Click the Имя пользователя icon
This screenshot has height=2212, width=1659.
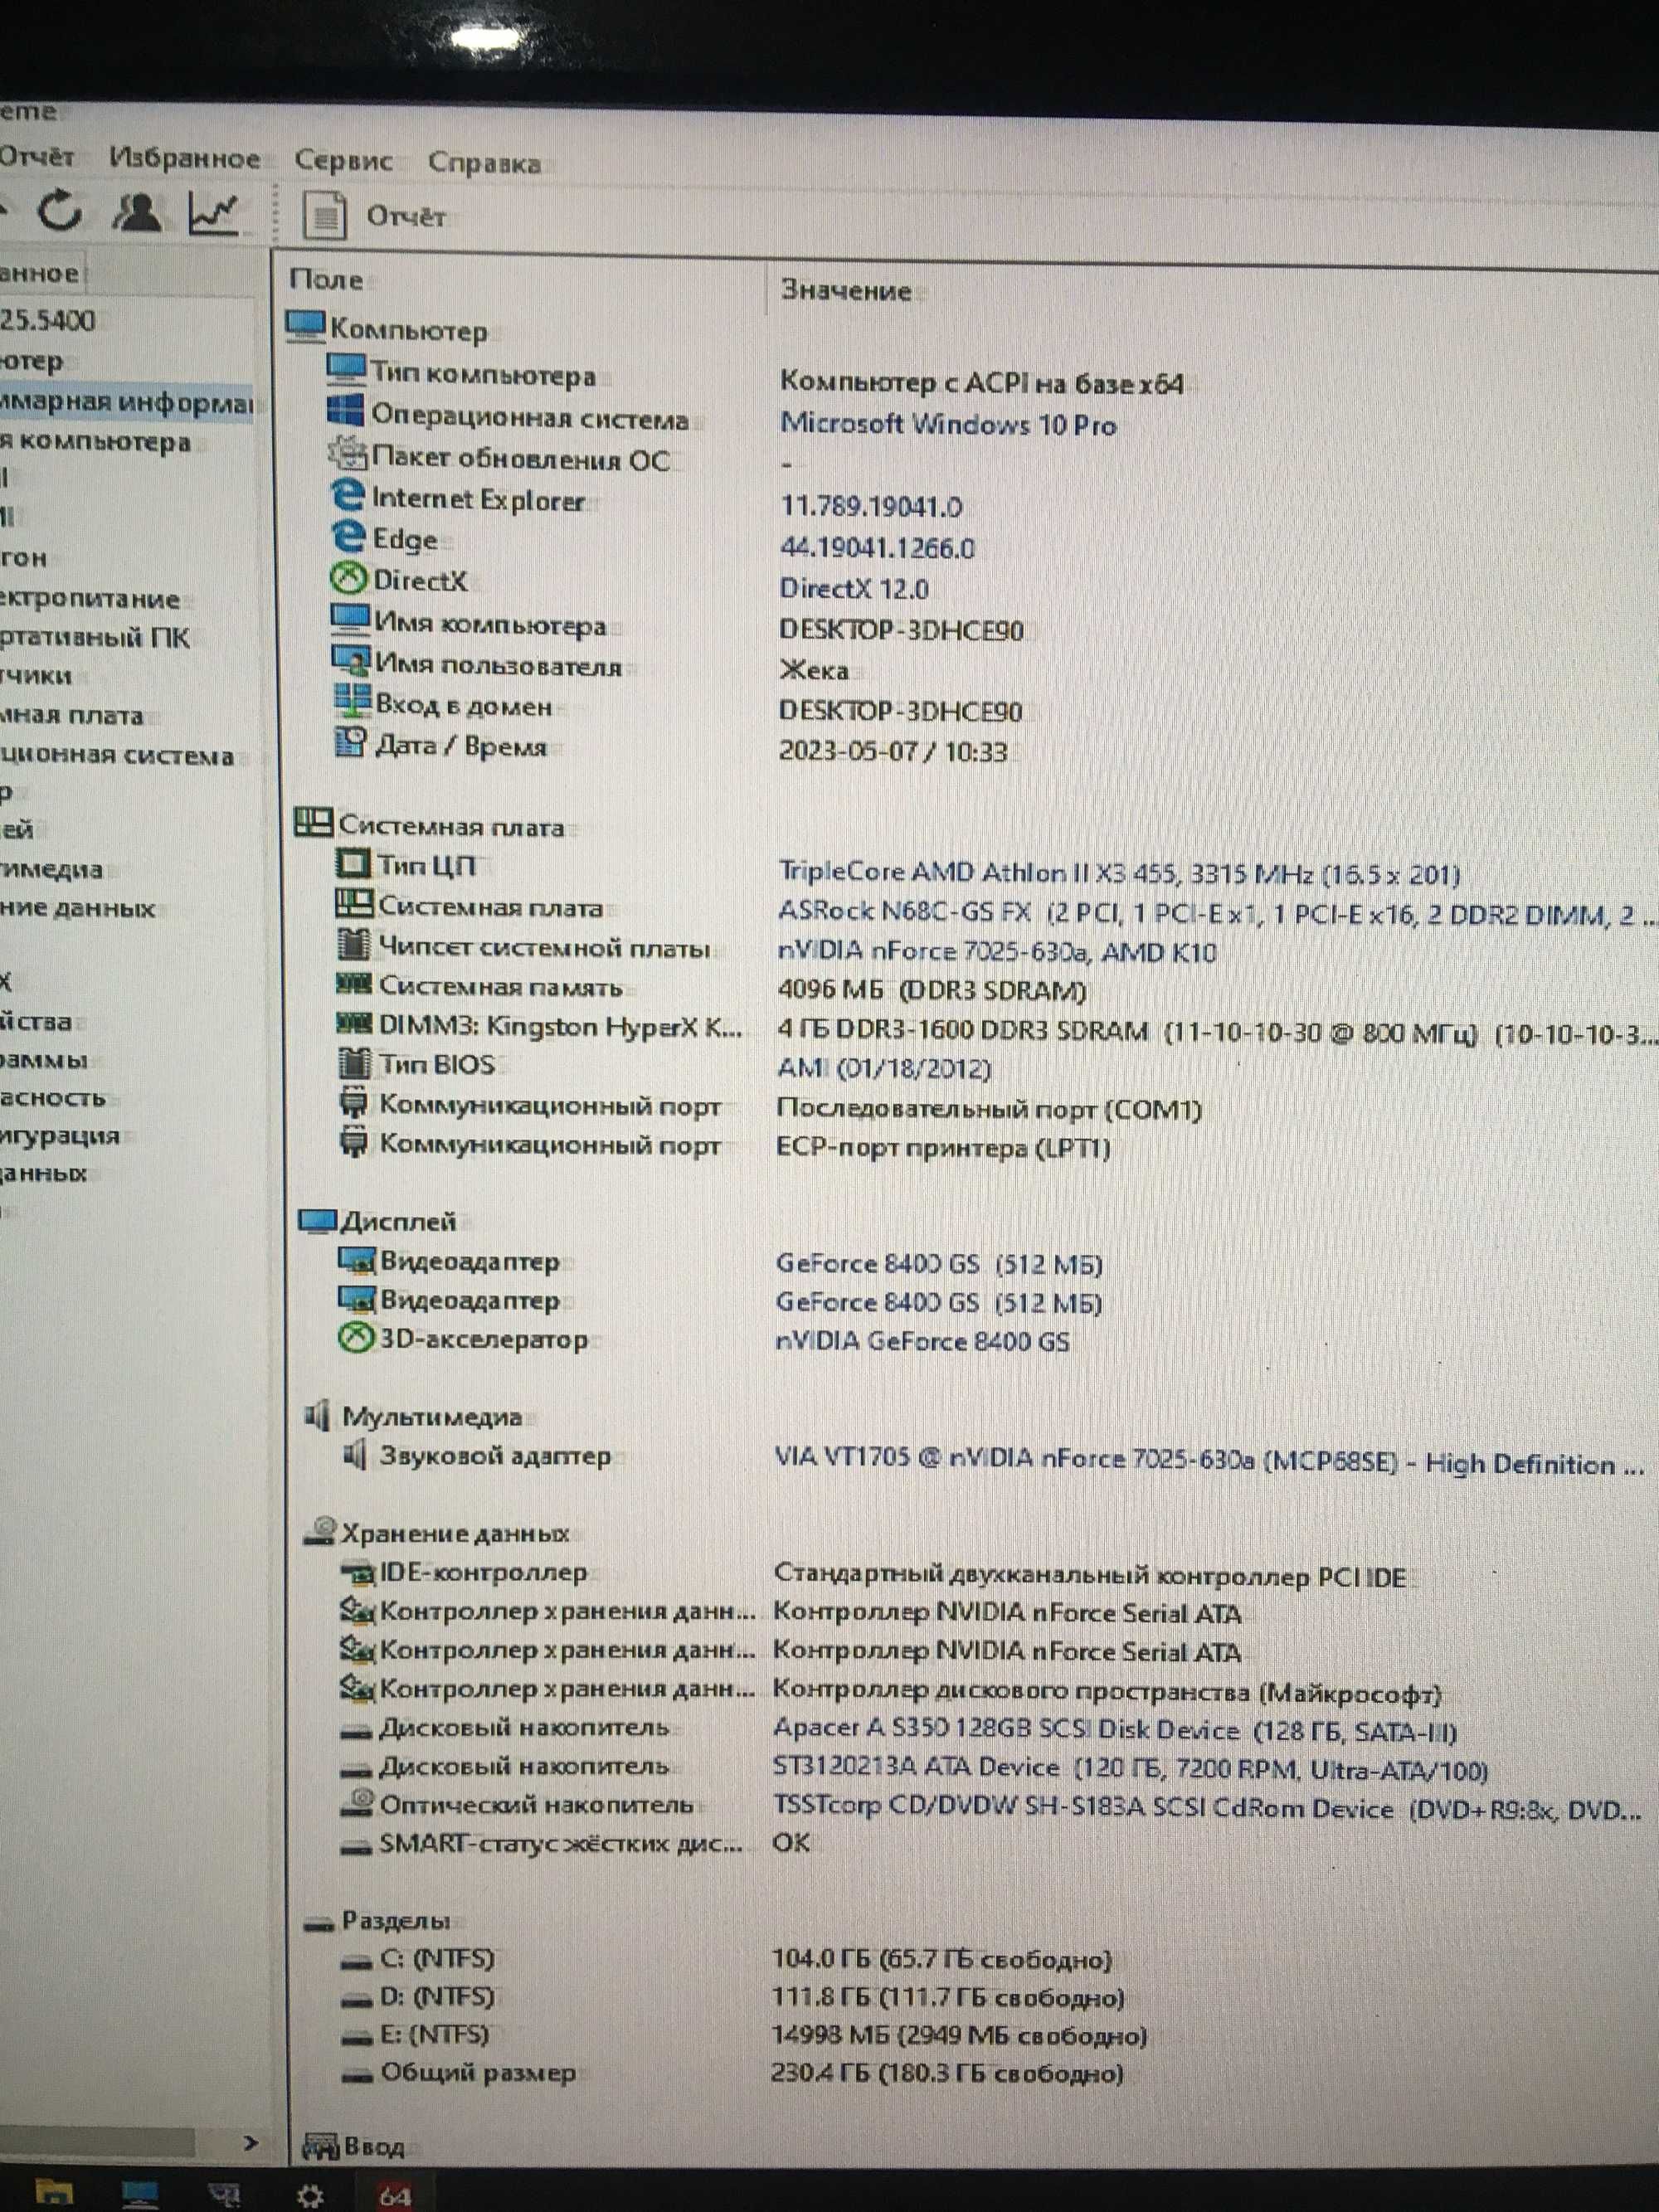pos(351,661)
